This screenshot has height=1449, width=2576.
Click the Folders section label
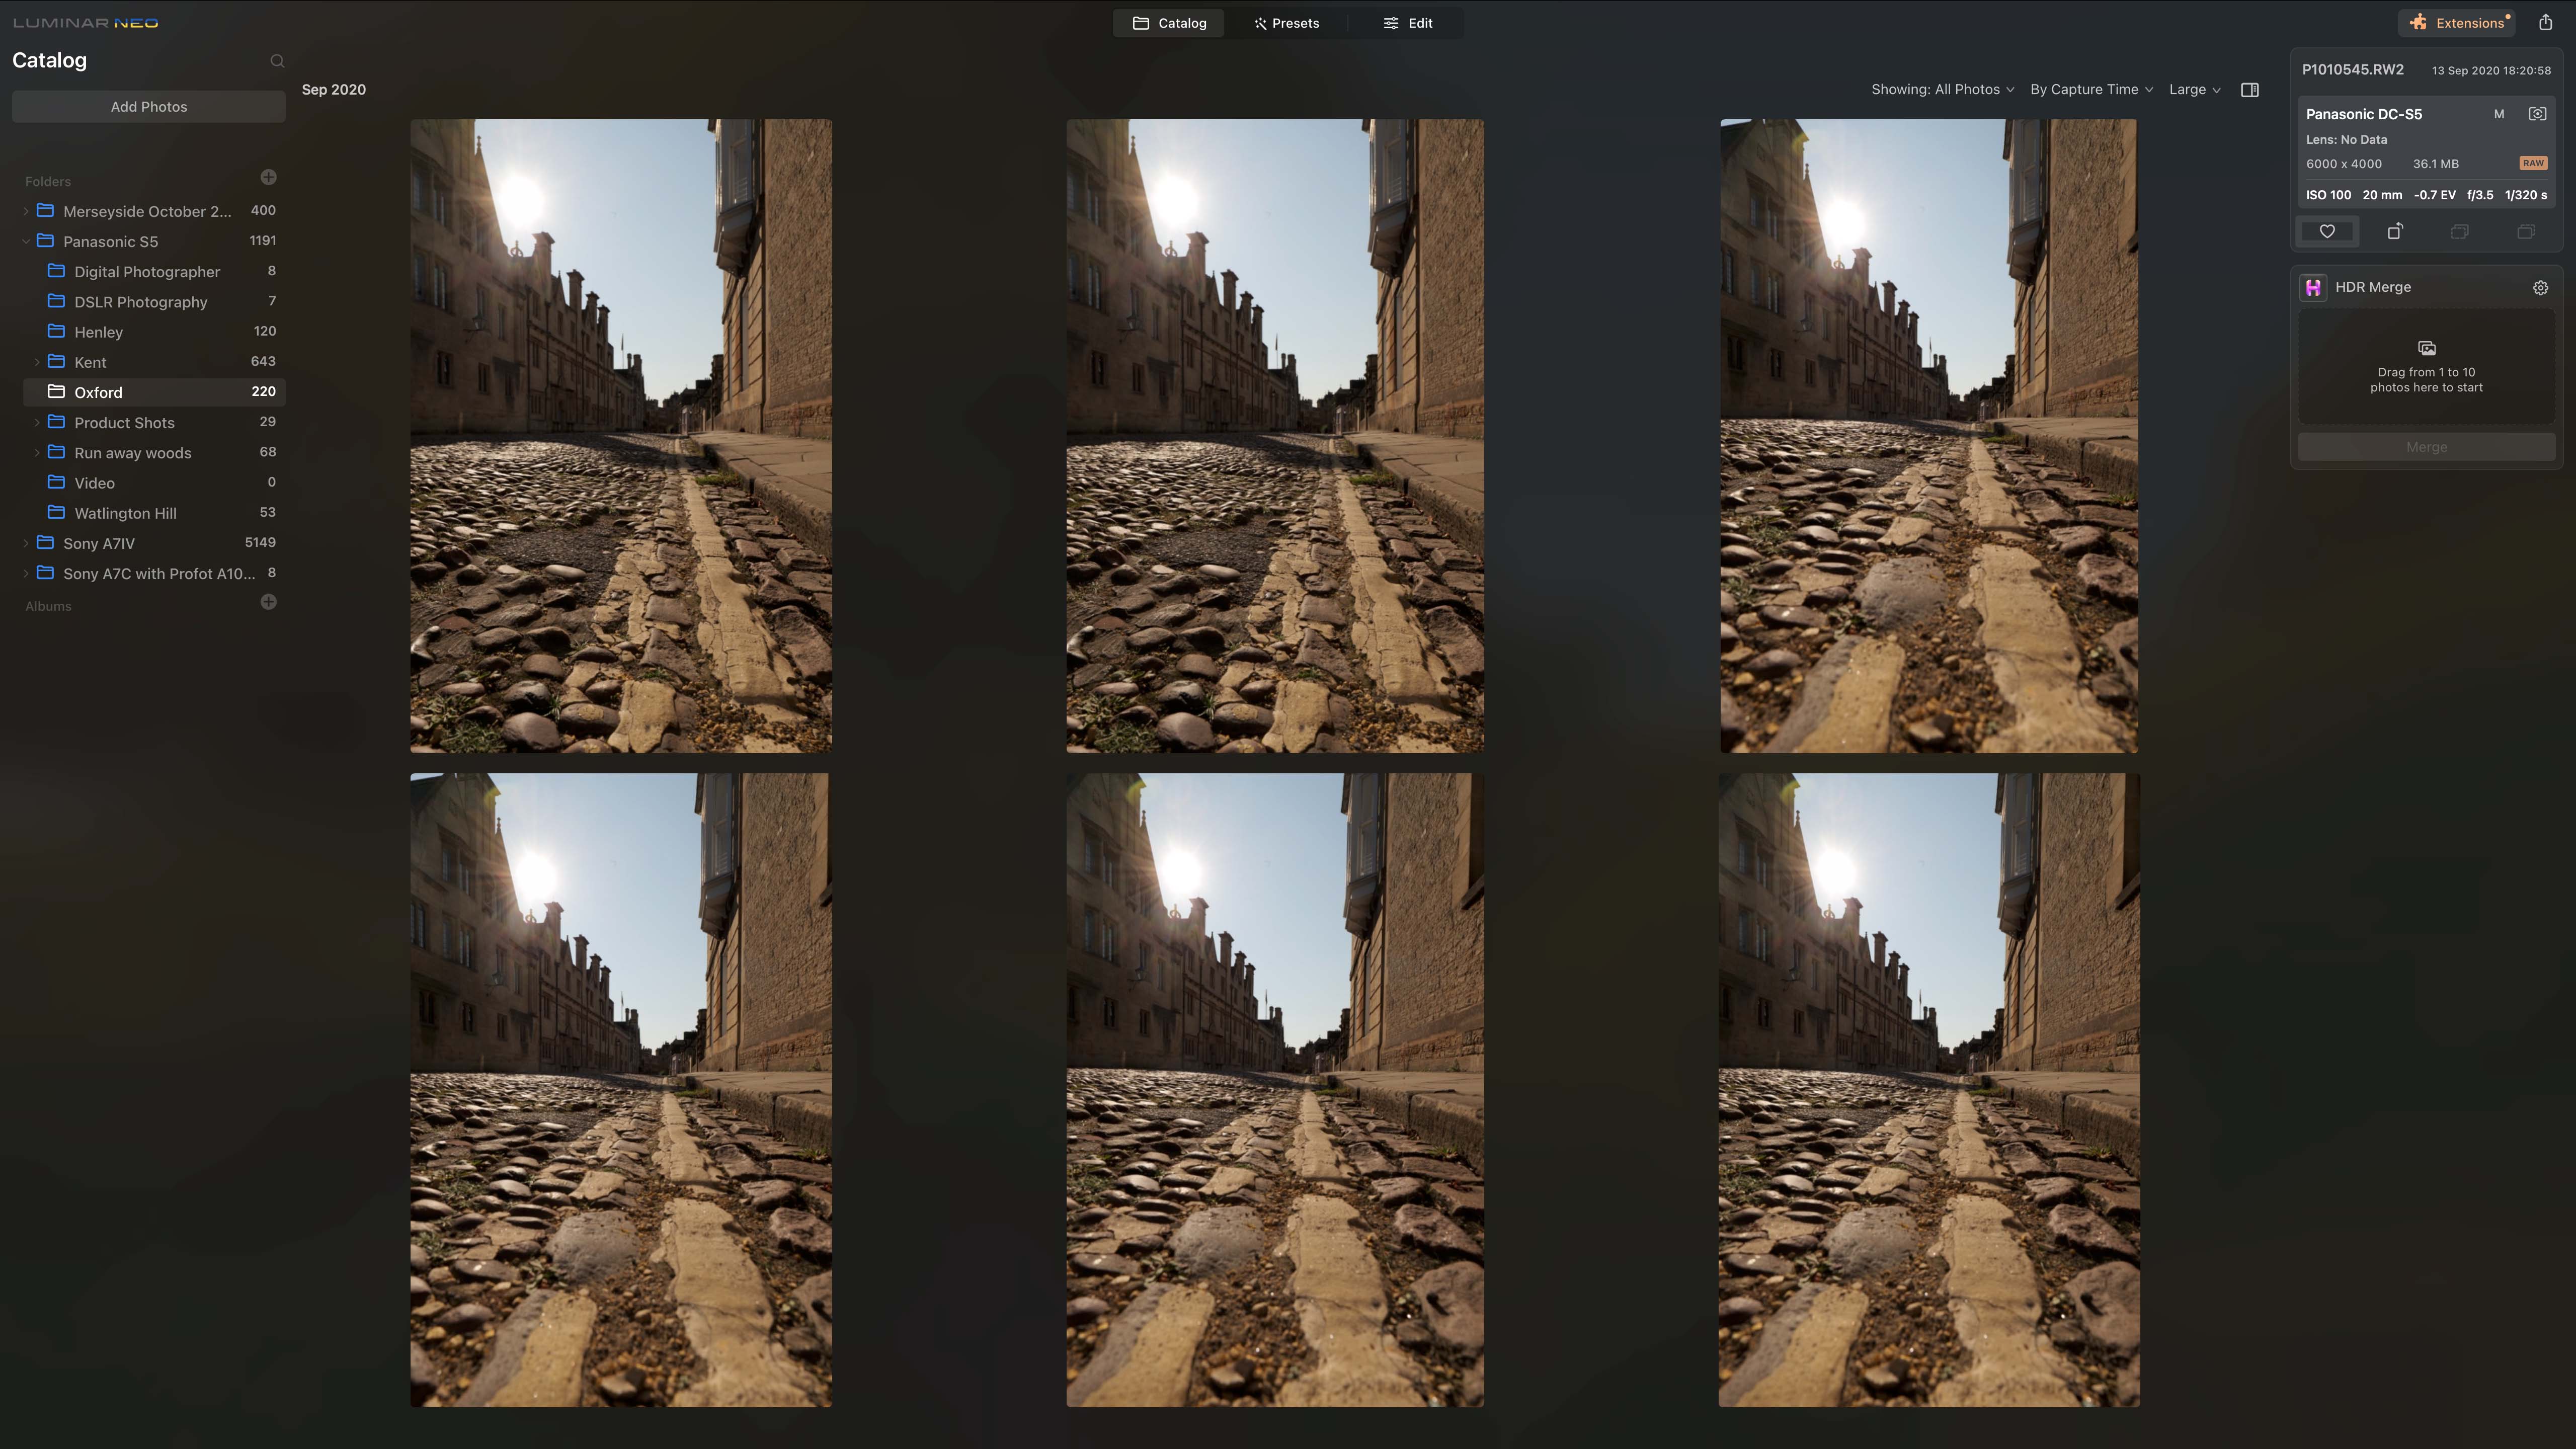pyautogui.click(x=48, y=181)
